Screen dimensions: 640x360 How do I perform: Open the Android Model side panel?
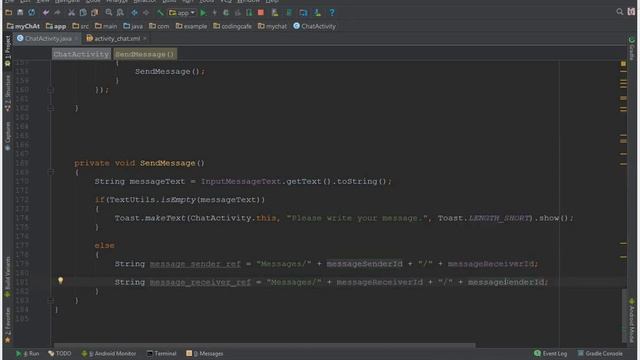(631, 320)
